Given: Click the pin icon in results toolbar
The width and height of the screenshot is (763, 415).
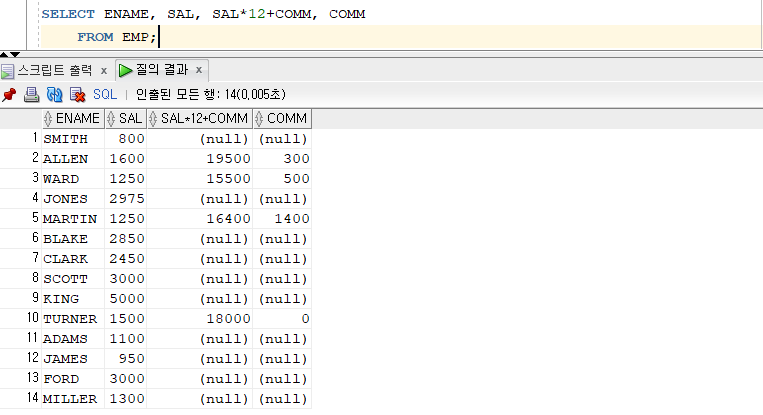Looking at the screenshot, I should 9,94.
